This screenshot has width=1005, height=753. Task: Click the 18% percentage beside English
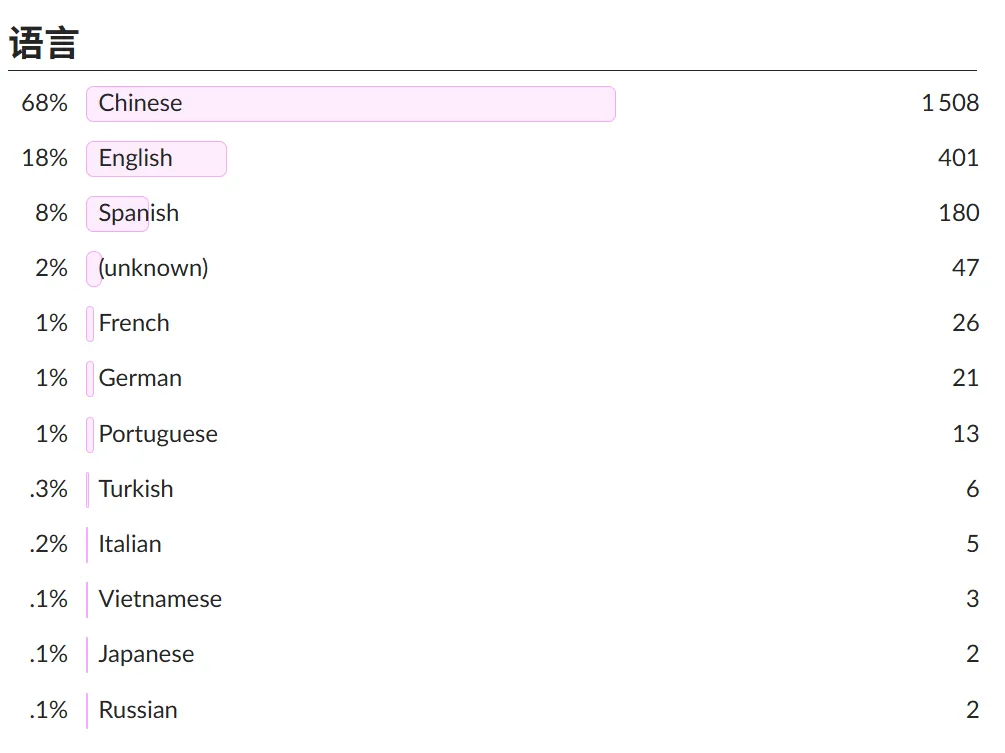[45, 158]
